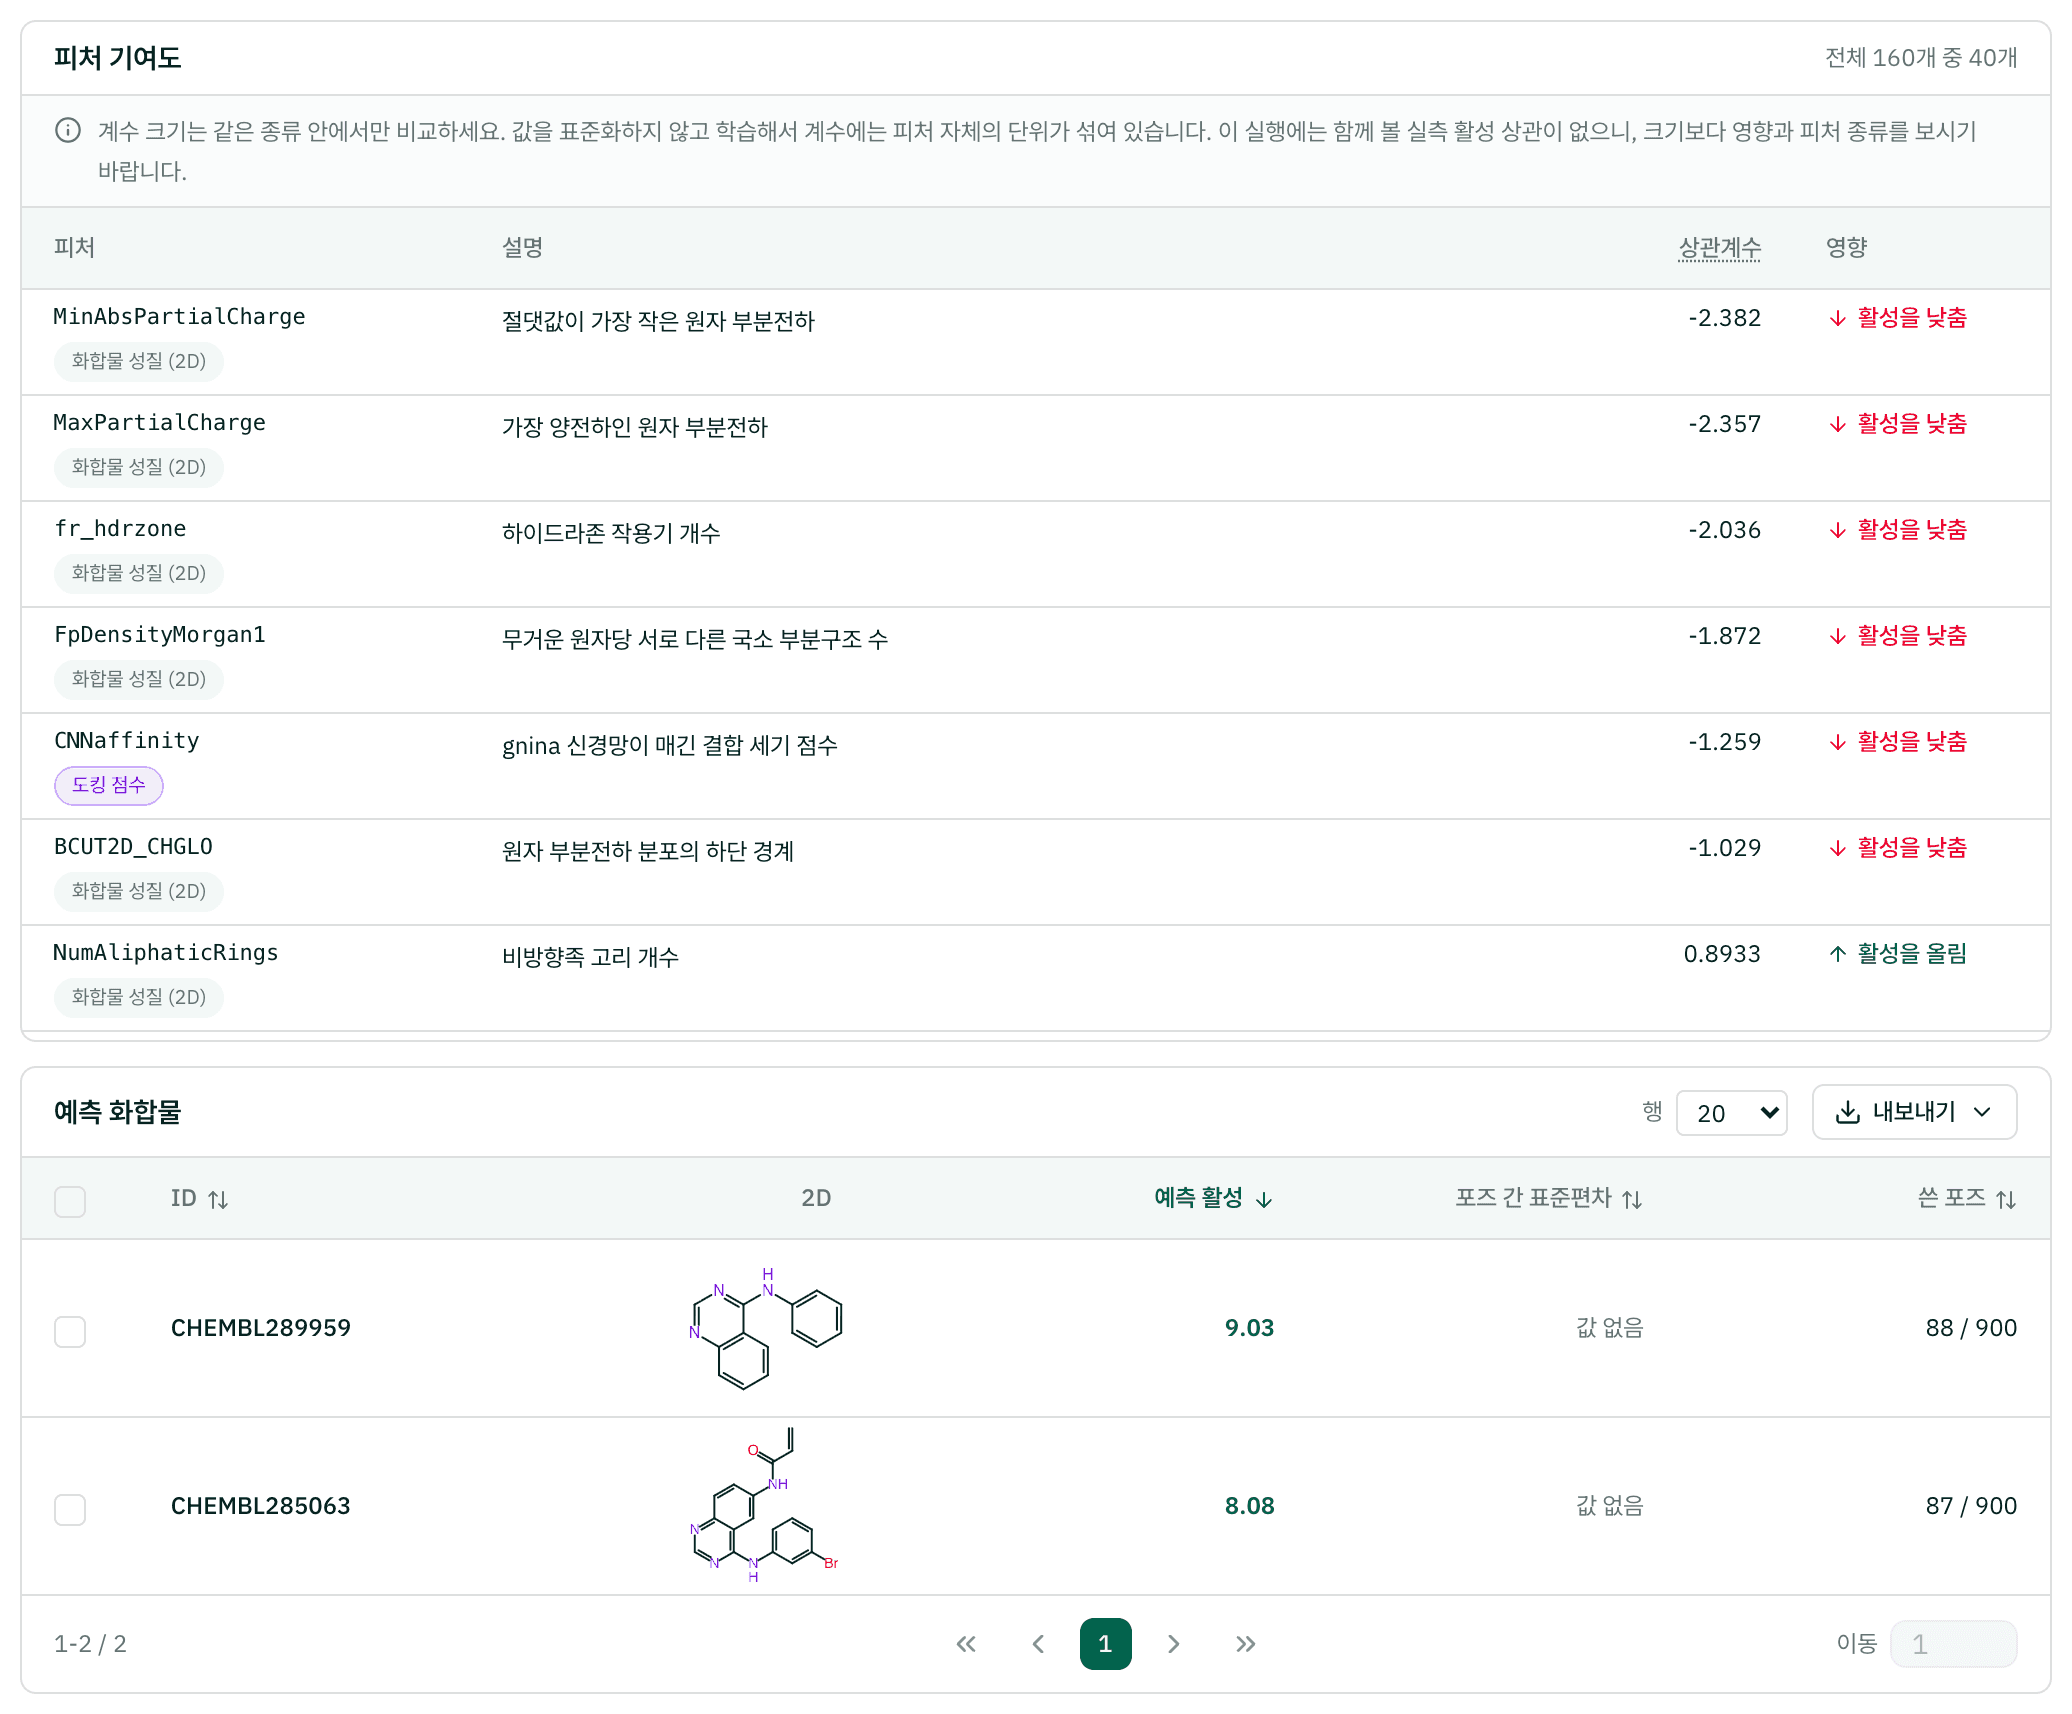Screen dimensions: 2072x1714
Task: Click the 1-2 / 2 range indicator
Action: (90, 1644)
